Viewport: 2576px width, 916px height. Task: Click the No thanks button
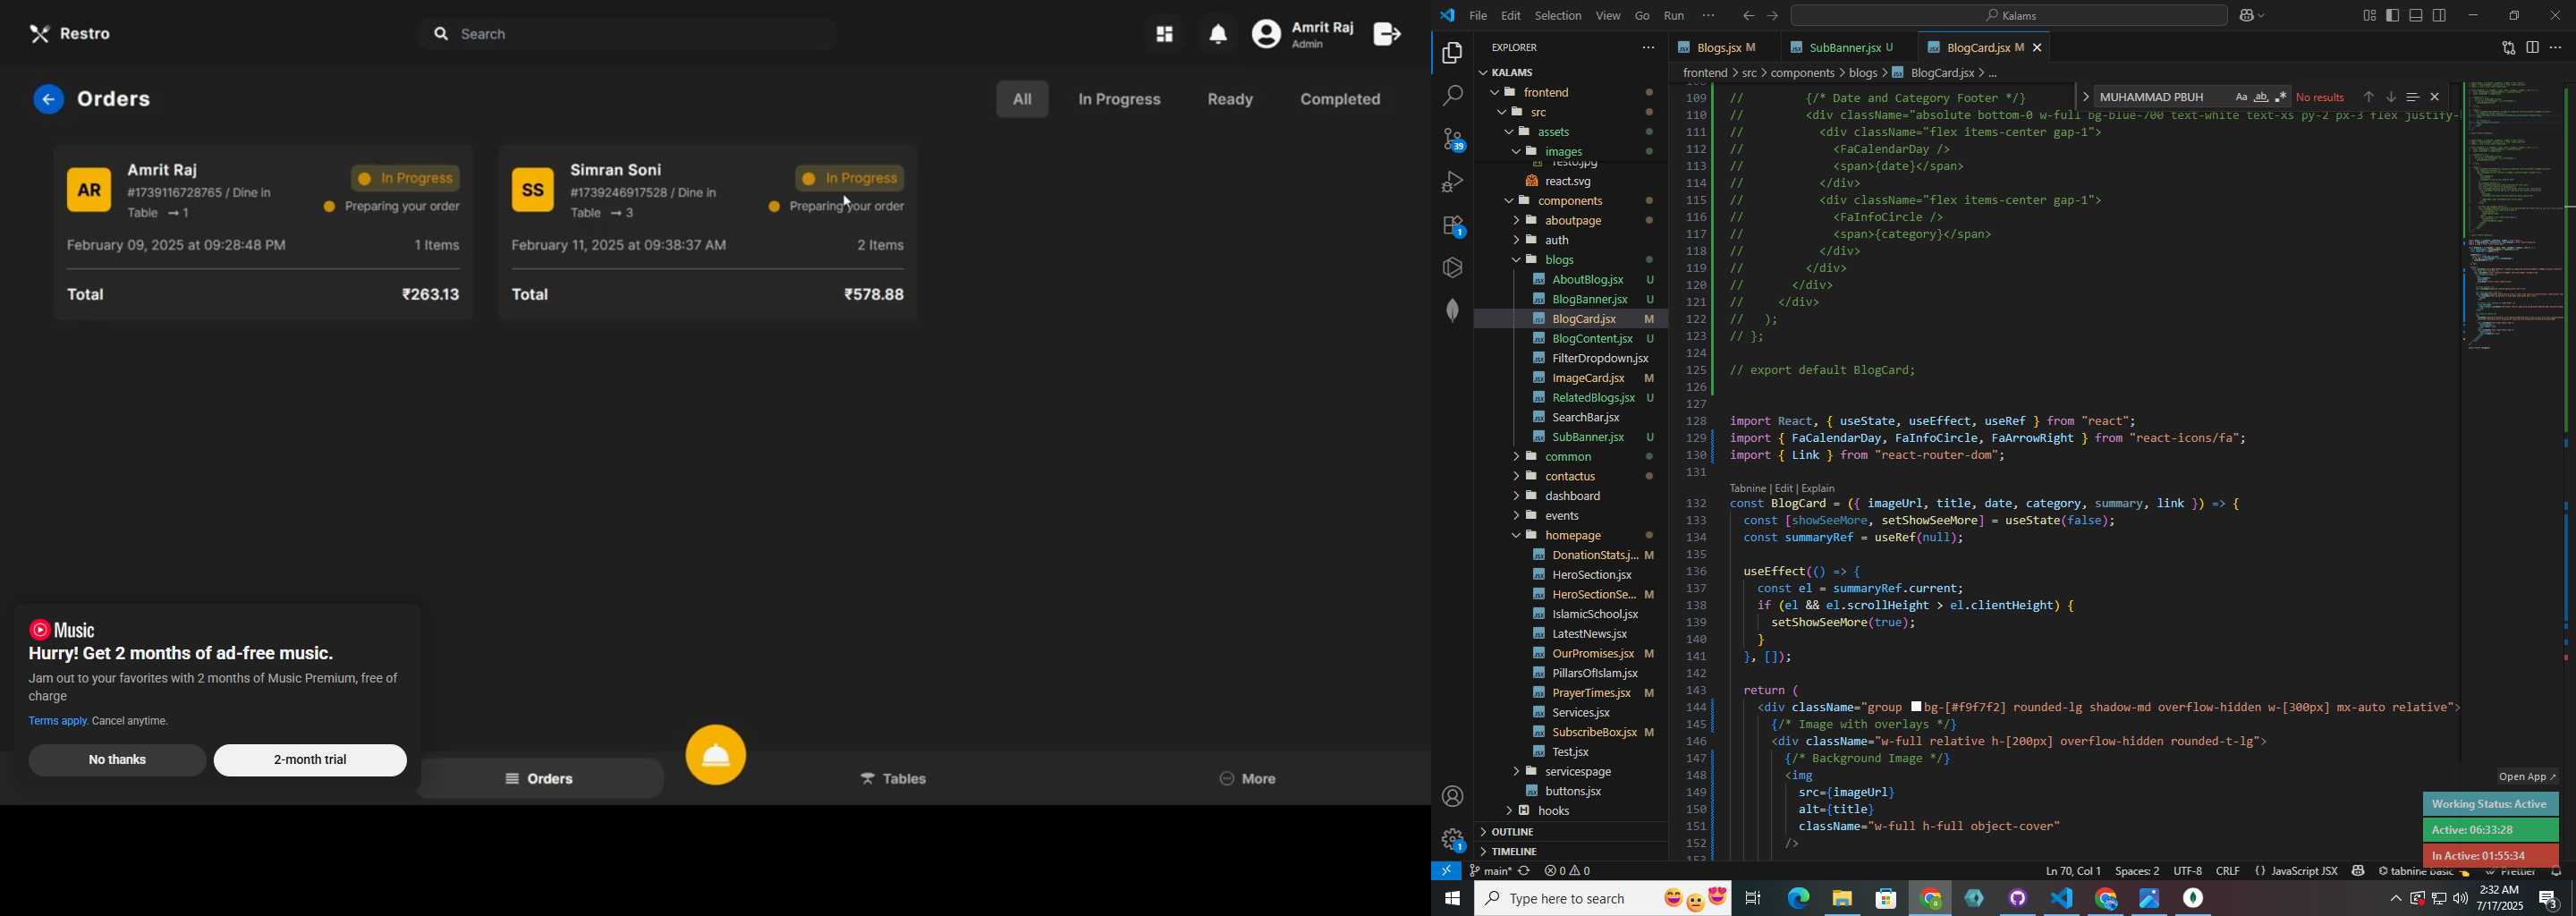(117, 761)
